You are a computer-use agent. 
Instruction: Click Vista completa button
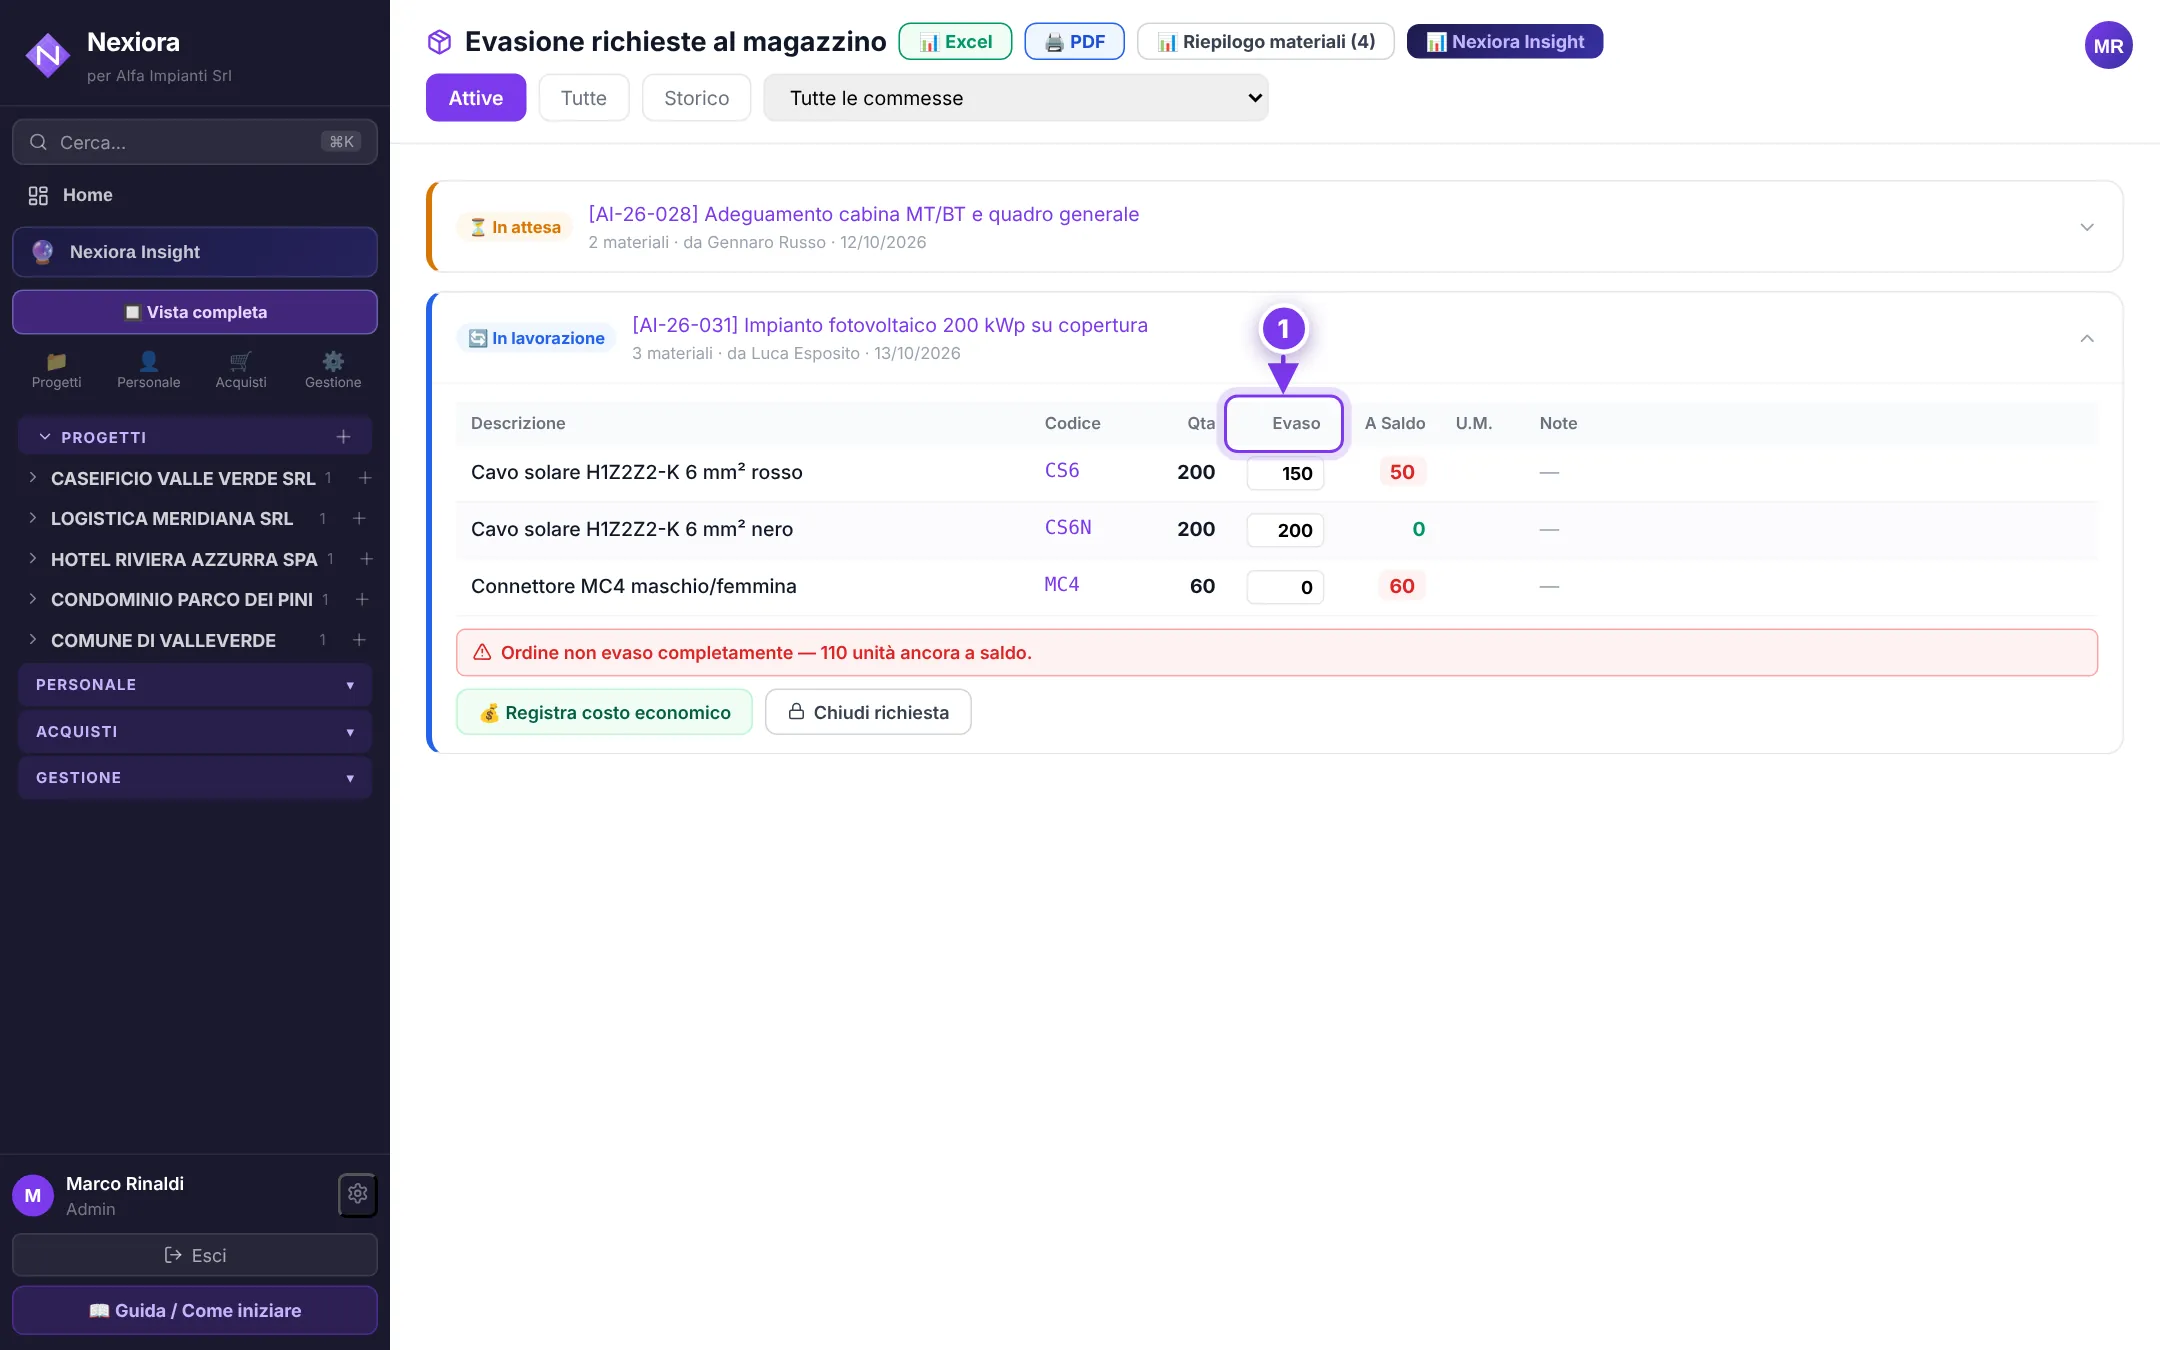tap(195, 312)
